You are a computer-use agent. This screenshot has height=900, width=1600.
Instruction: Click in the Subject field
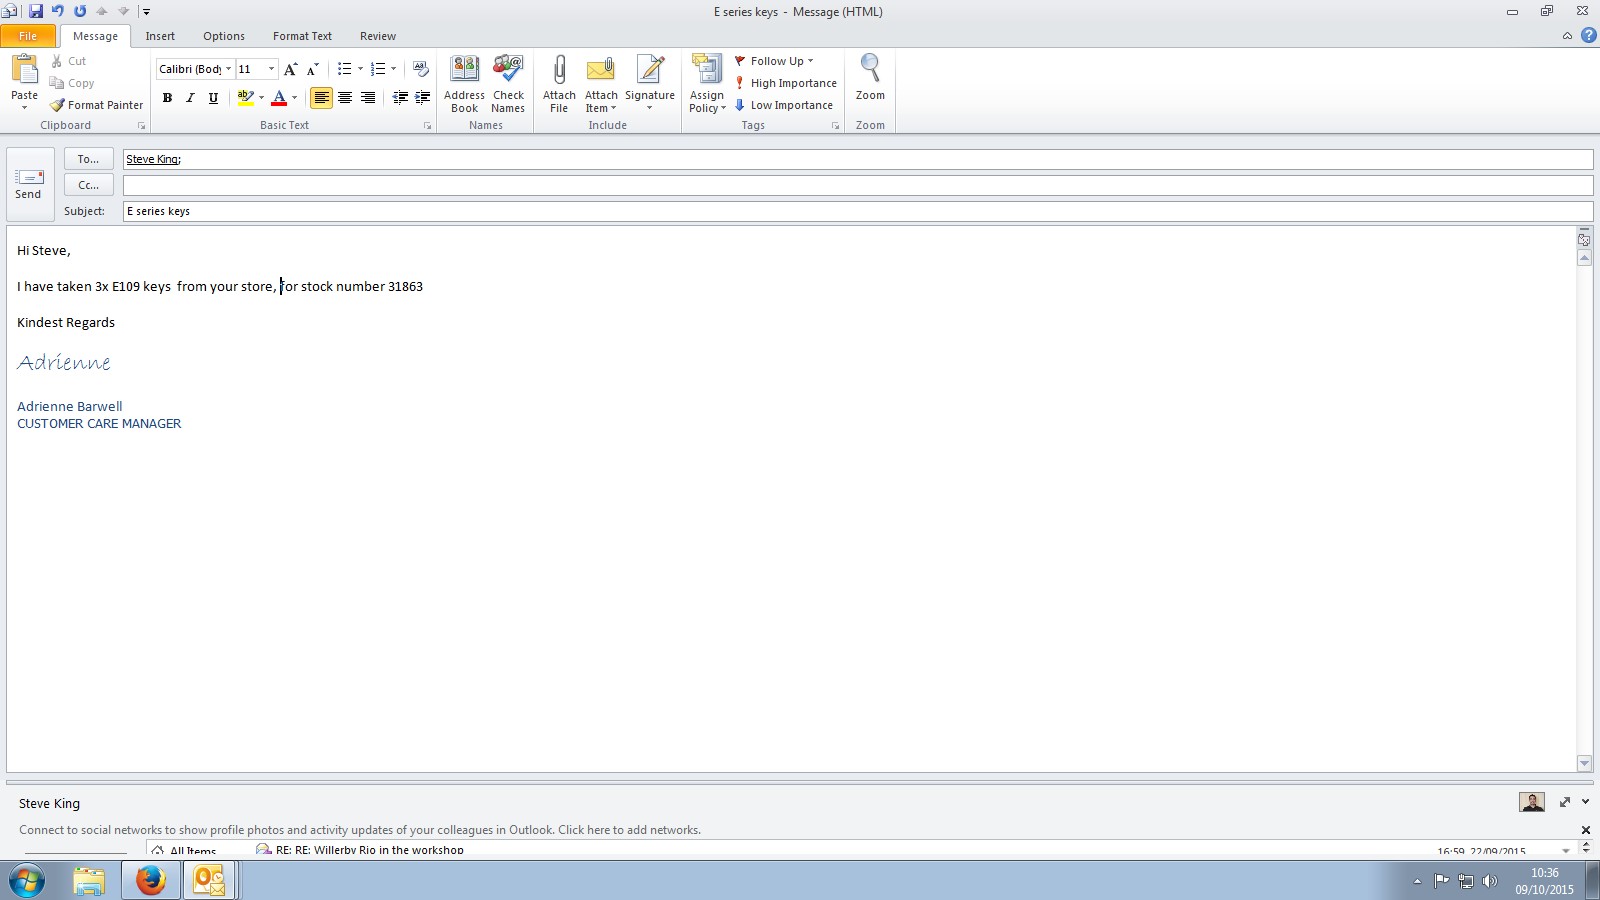click(x=858, y=211)
